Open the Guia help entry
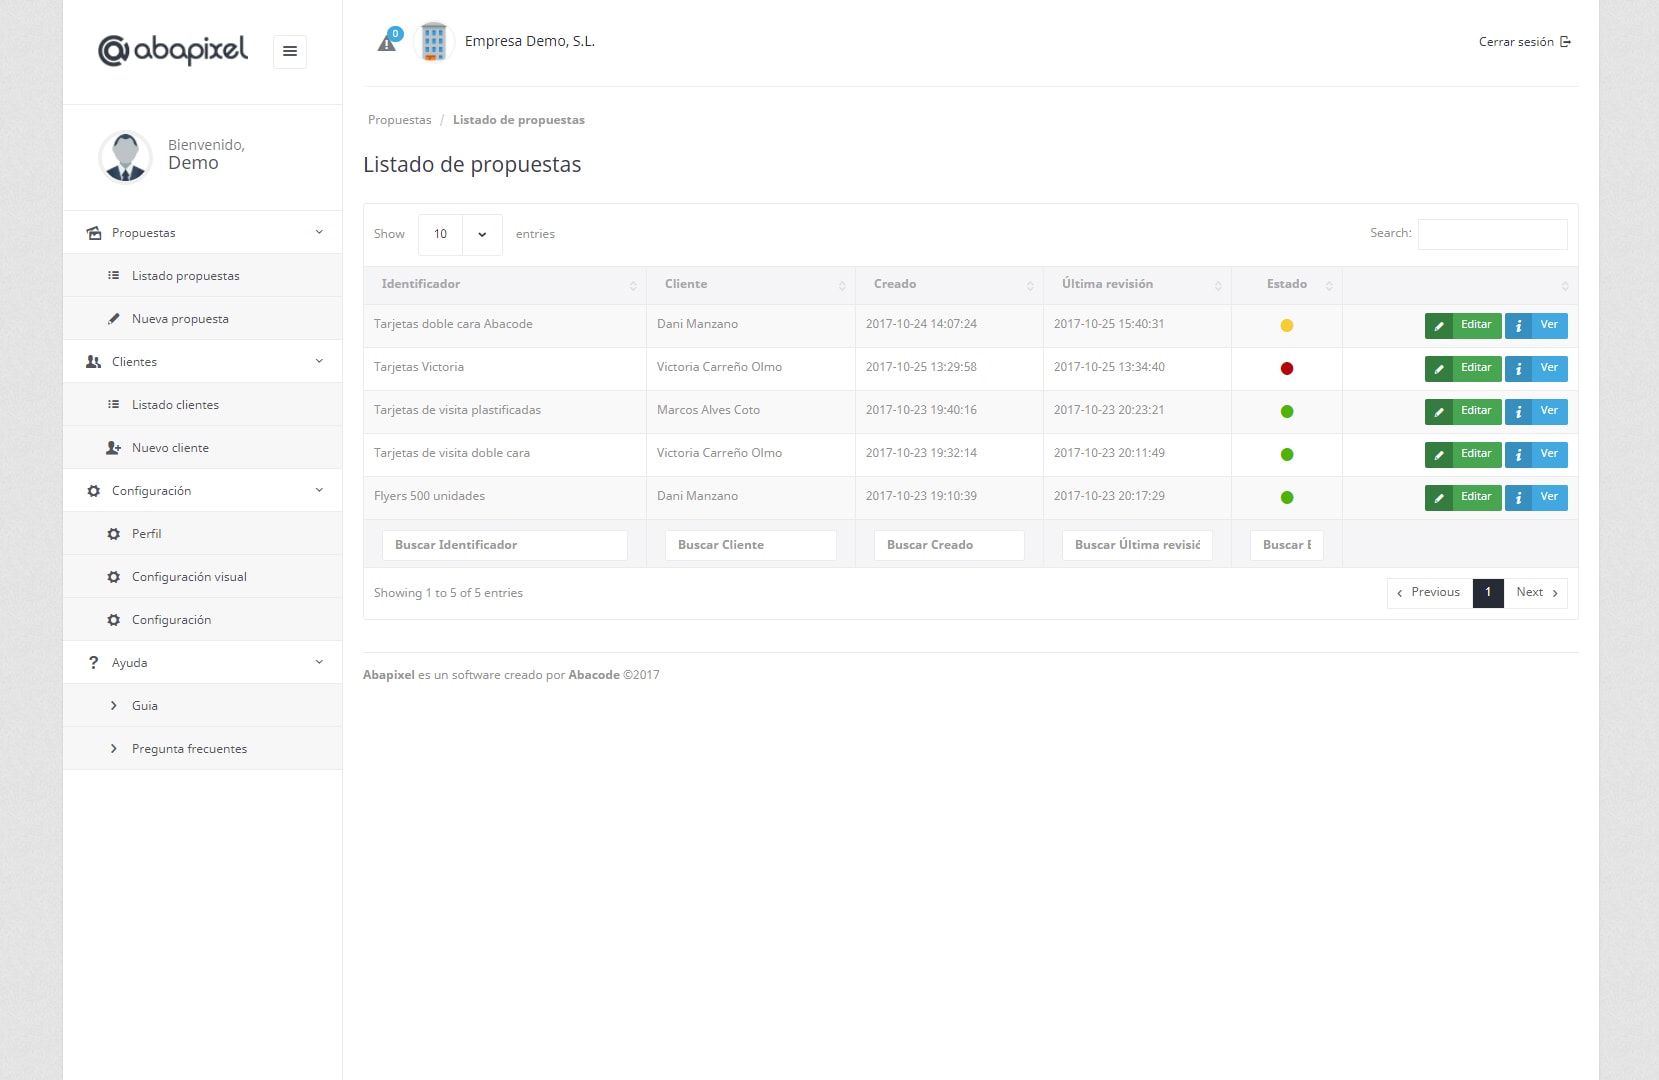 (x=202, y=706)
